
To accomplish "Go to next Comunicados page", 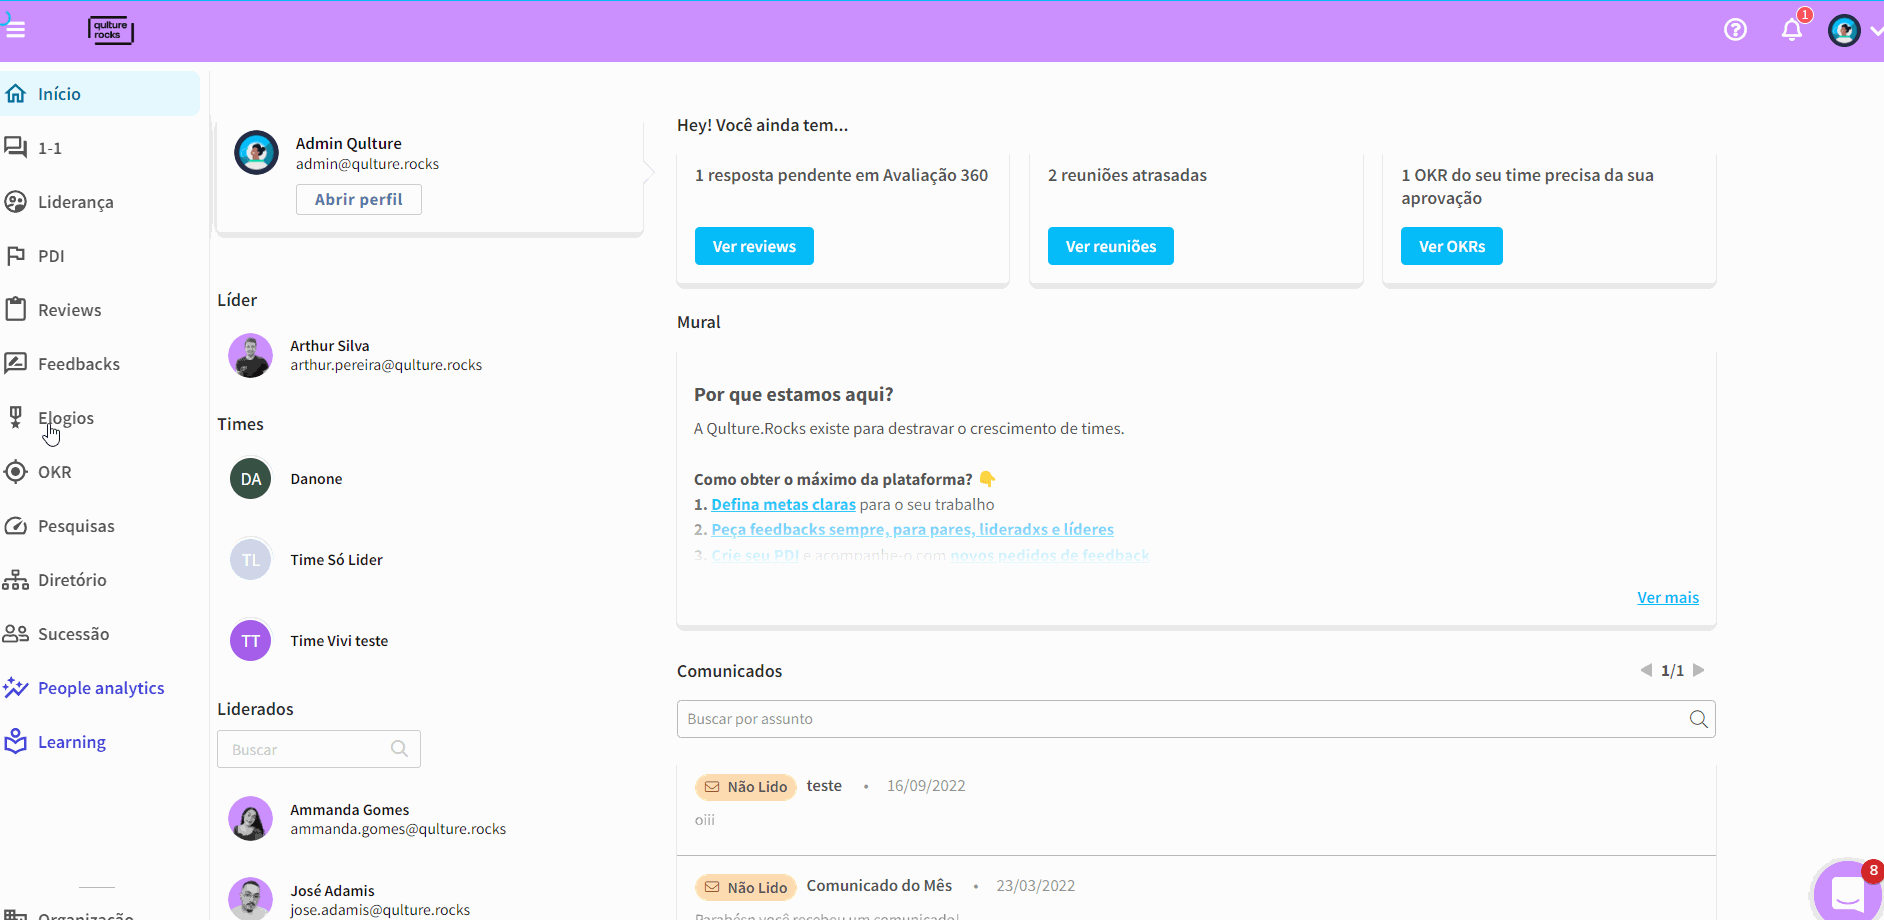I will coord(1698,670).
